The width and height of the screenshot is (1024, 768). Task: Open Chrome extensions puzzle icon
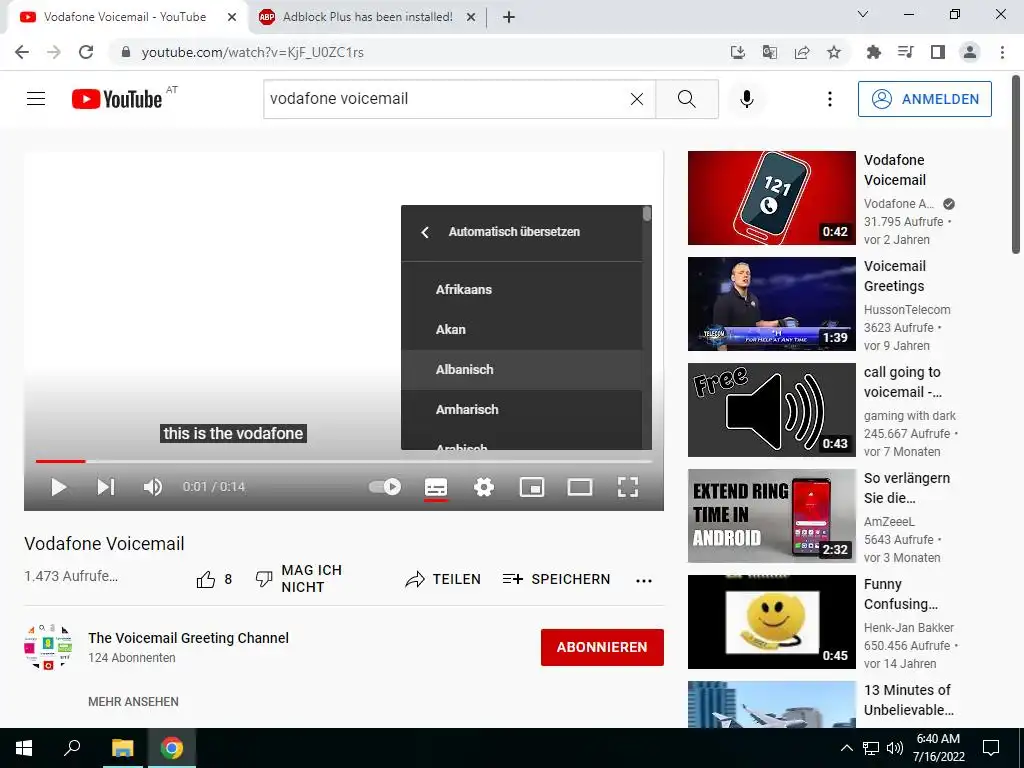[874, 52]
